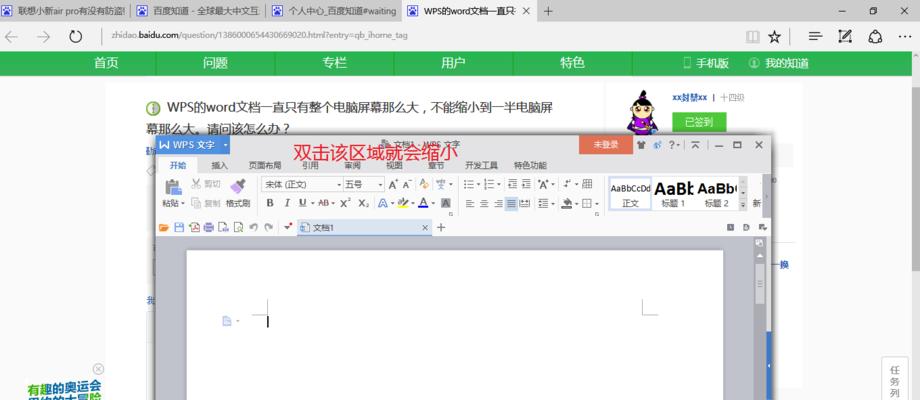This screenshot has height=400, width=920.
Task: Open the 页面布局 ribbon tab
Action: coord(265,165)
